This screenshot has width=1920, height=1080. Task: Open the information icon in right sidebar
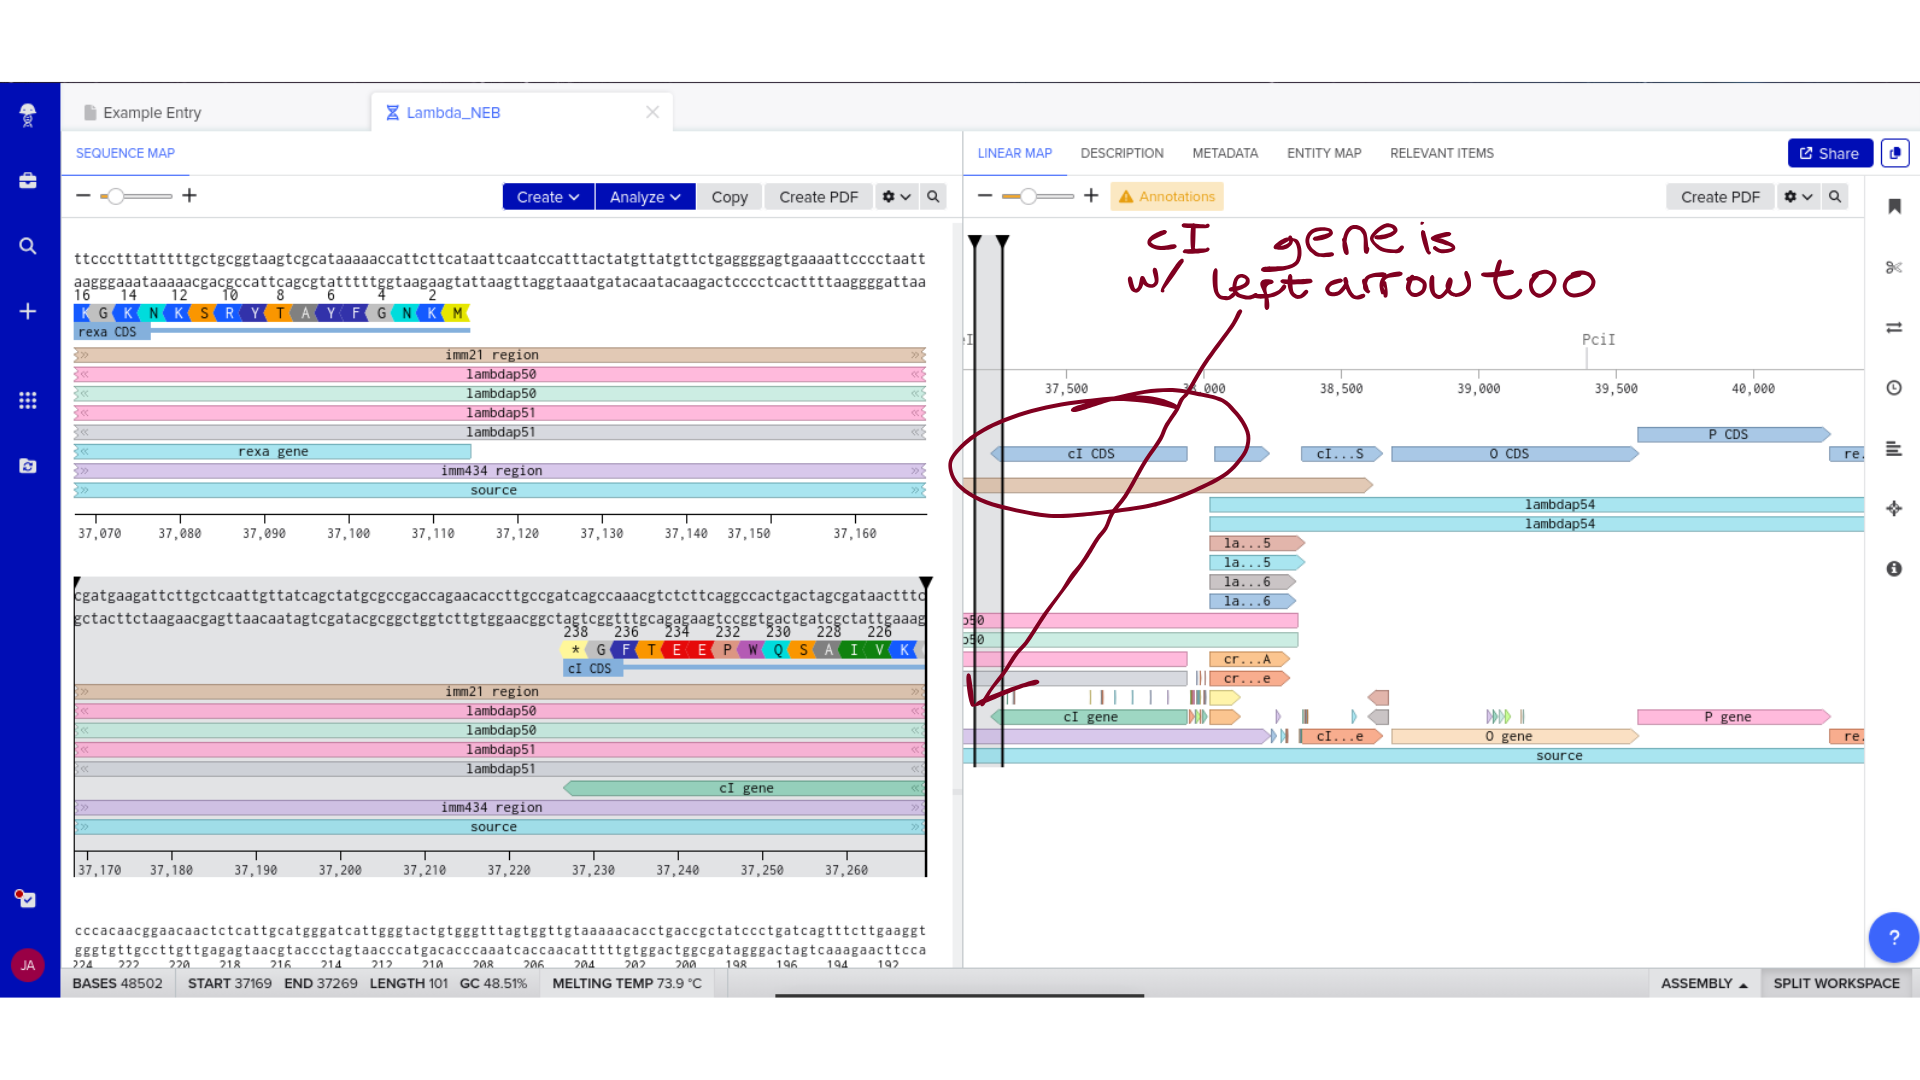pyautogui.click(x=1893, y=569)
